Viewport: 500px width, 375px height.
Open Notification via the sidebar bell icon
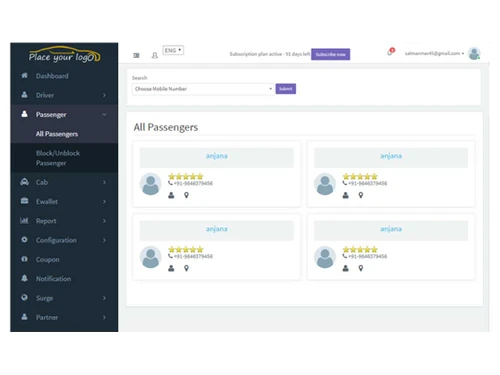(24, 278)
